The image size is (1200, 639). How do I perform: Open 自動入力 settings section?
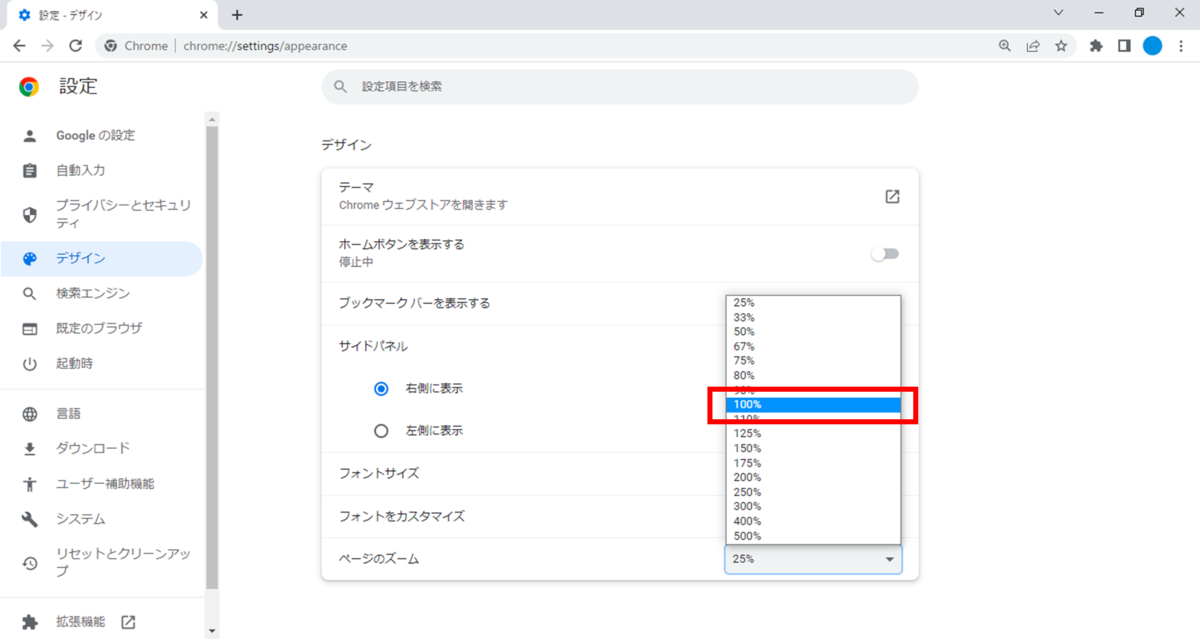click(102, 171)
